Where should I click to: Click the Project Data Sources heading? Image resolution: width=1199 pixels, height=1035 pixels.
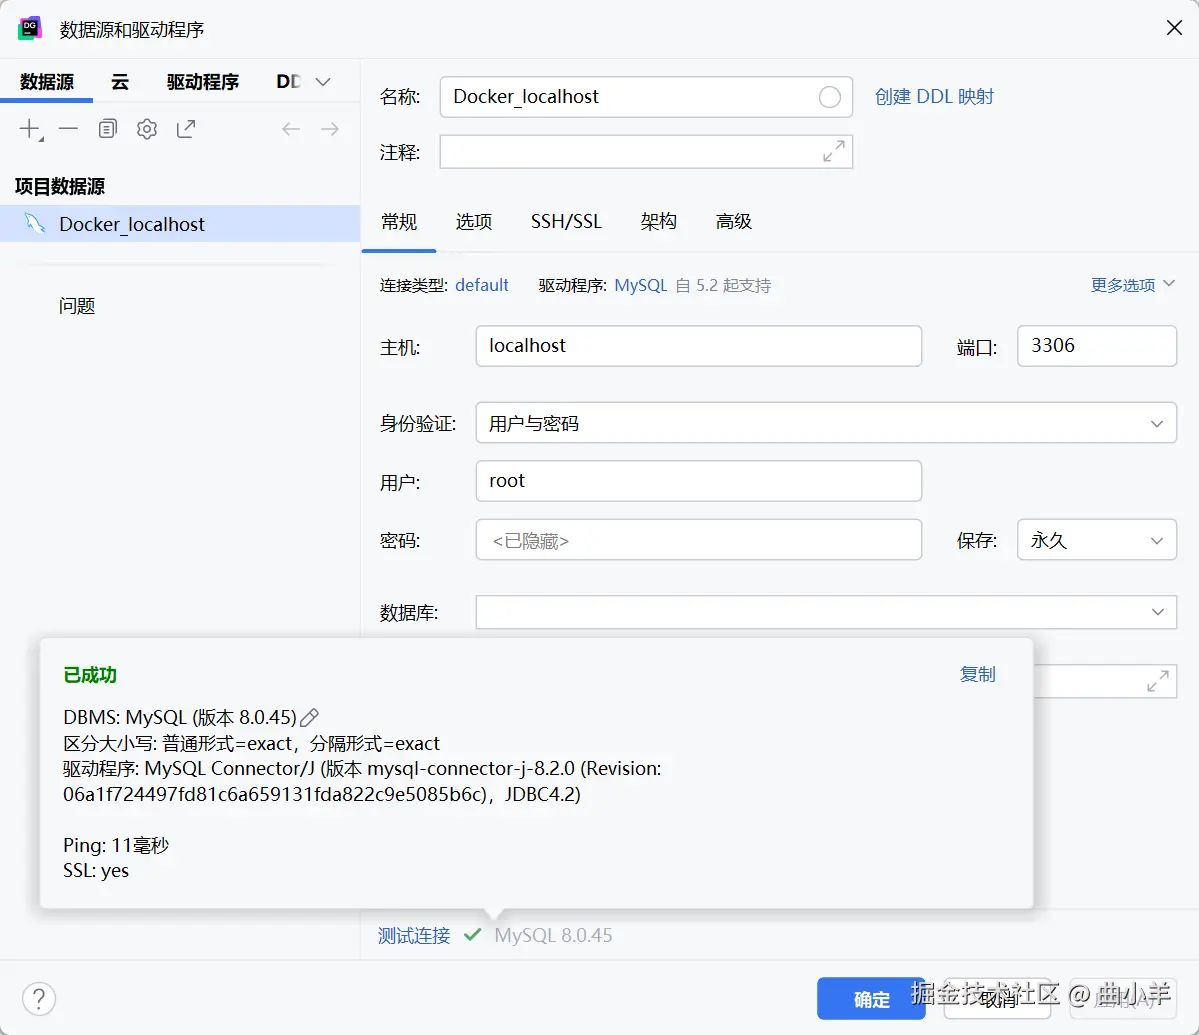coord(60,187)
